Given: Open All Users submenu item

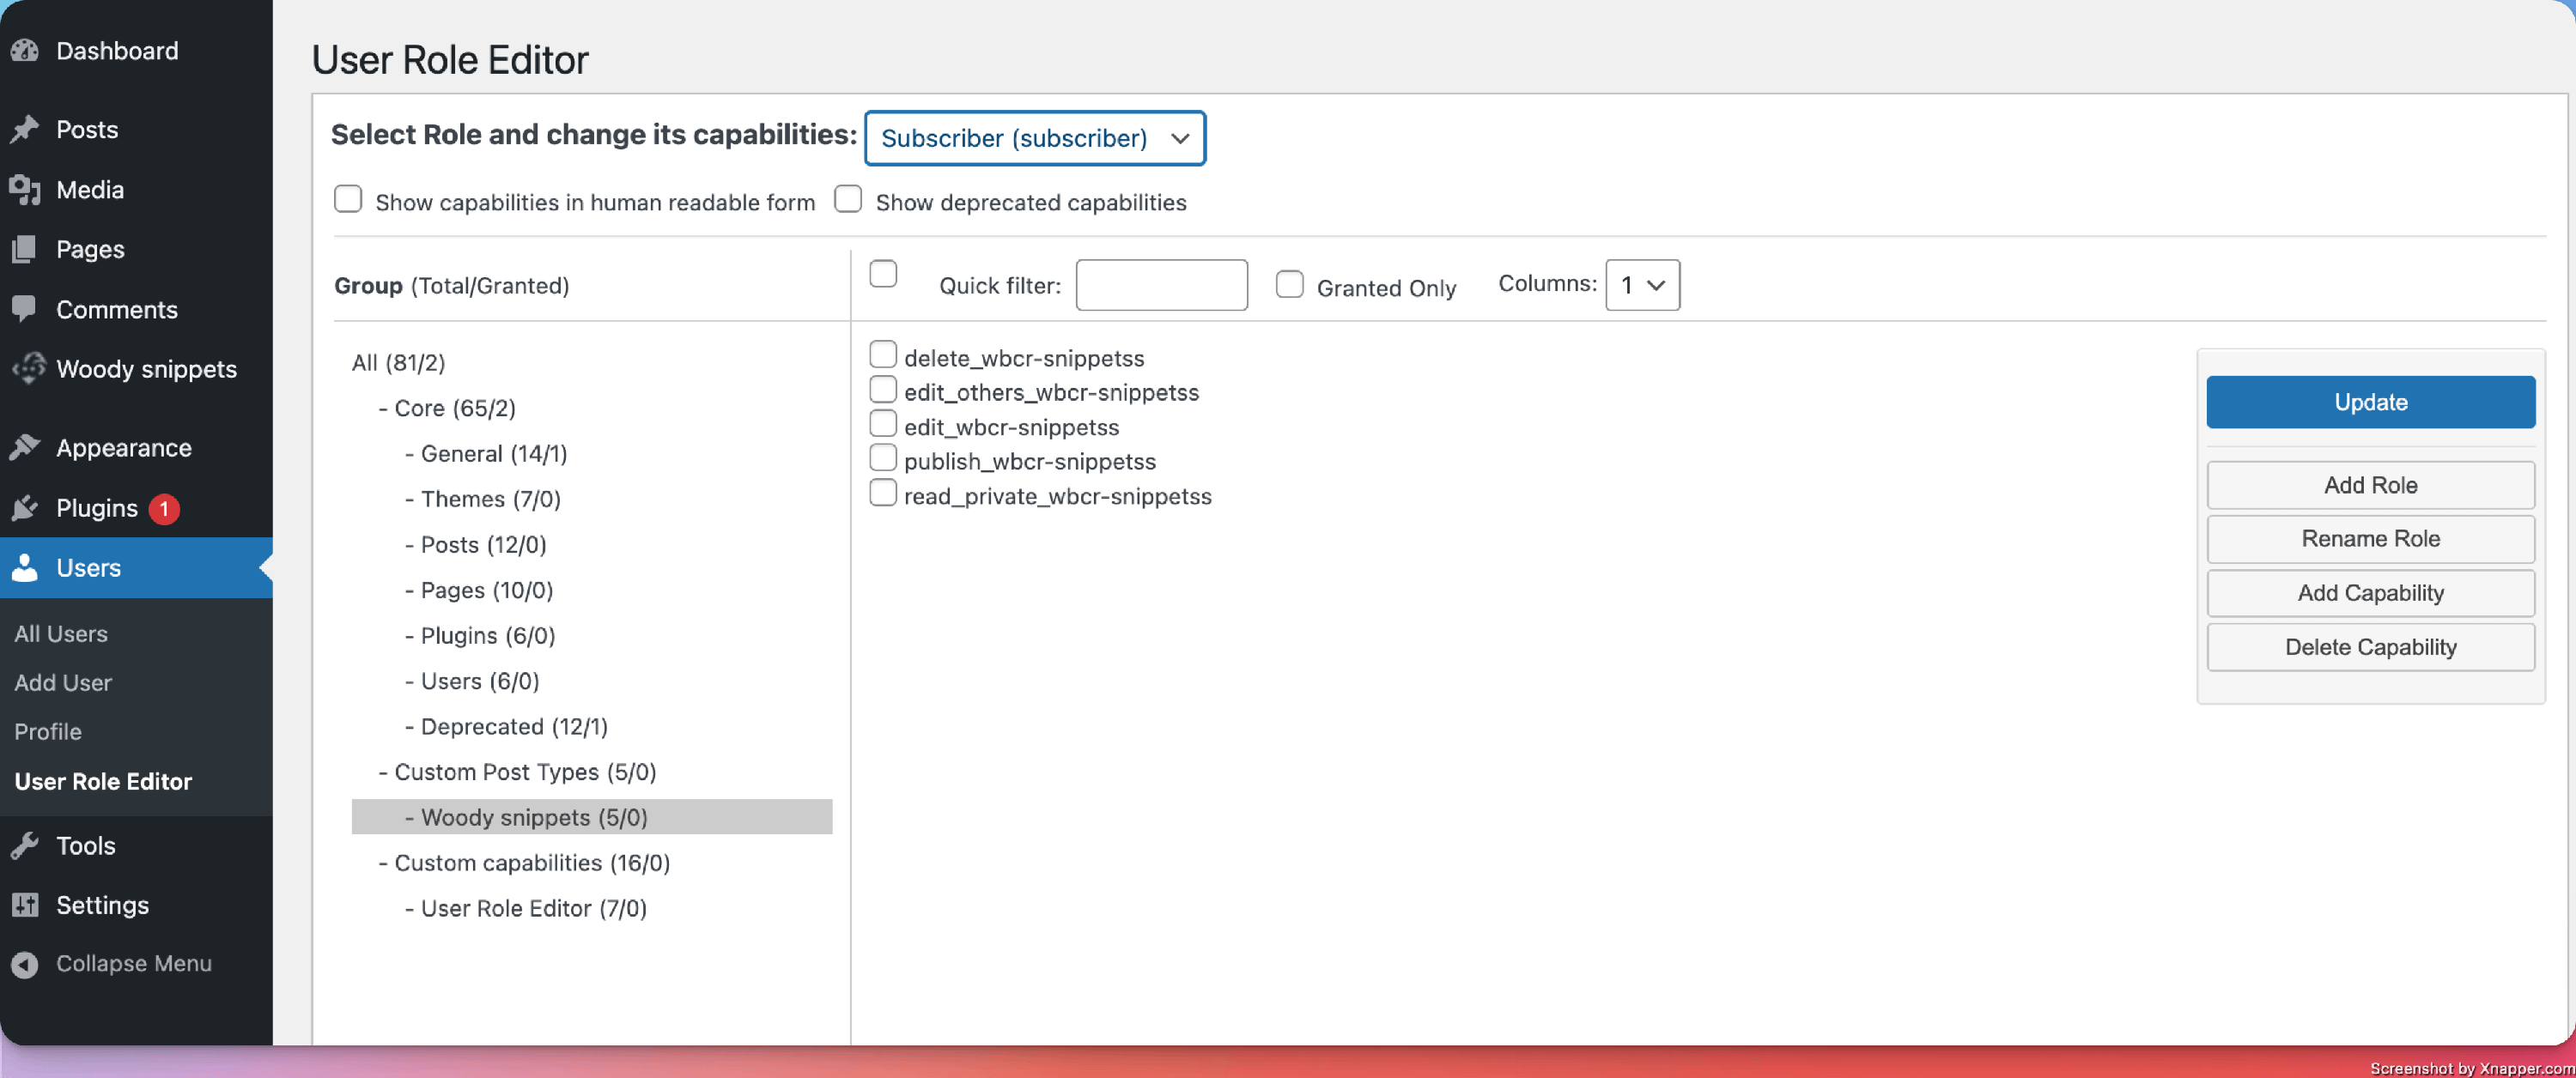Looking at the screenshot, I should pos(61,634).
